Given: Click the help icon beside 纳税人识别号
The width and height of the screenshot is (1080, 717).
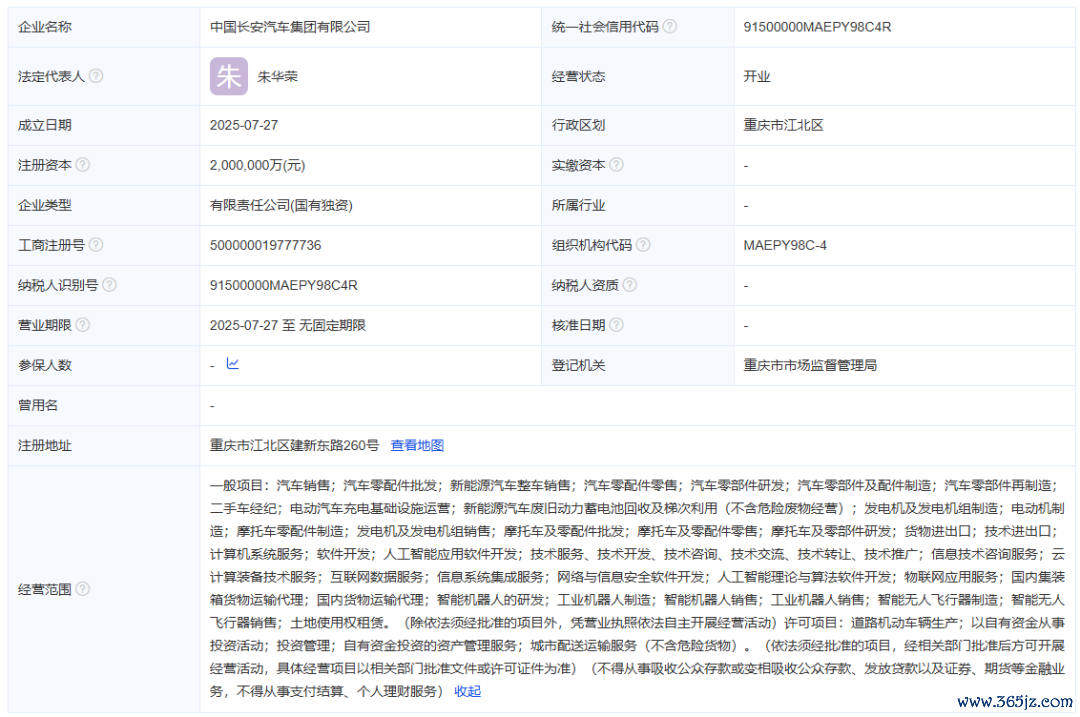Looking at the screenshot, I should (110, 284).
